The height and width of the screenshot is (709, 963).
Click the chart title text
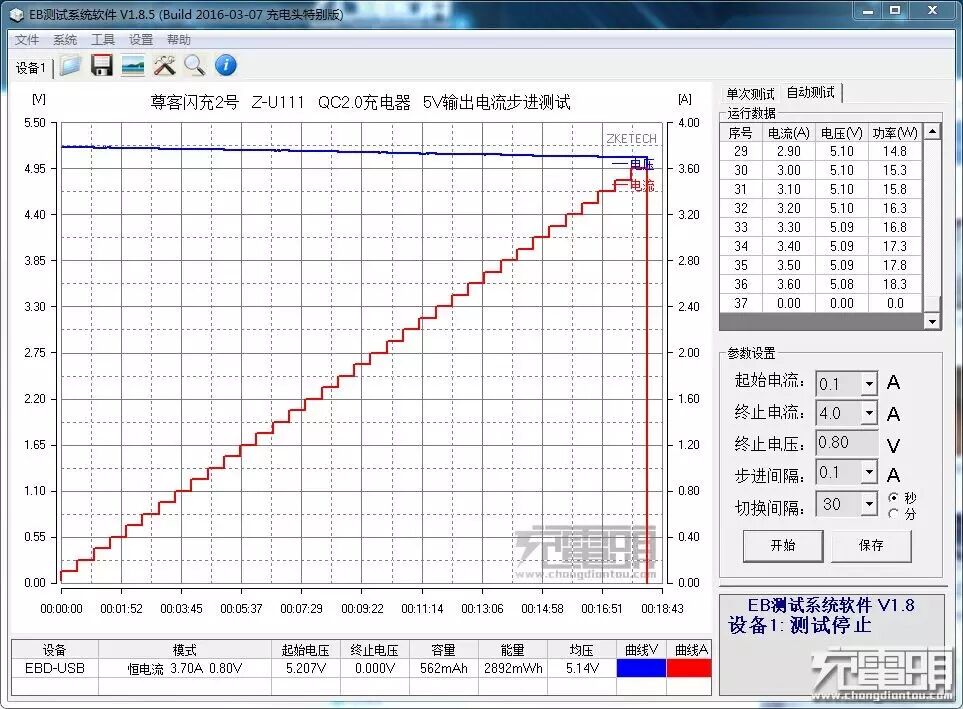[x=361, y=102]
